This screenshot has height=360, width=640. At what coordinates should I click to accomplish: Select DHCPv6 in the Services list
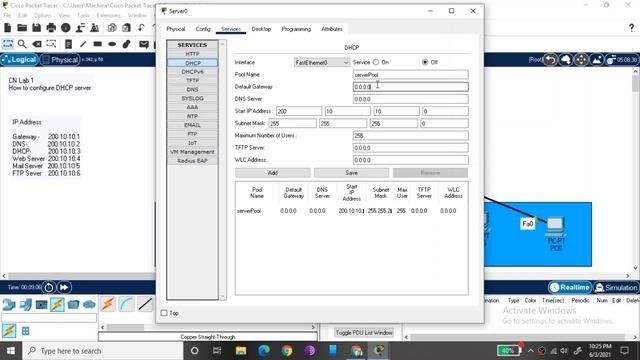tap(192, 72)
